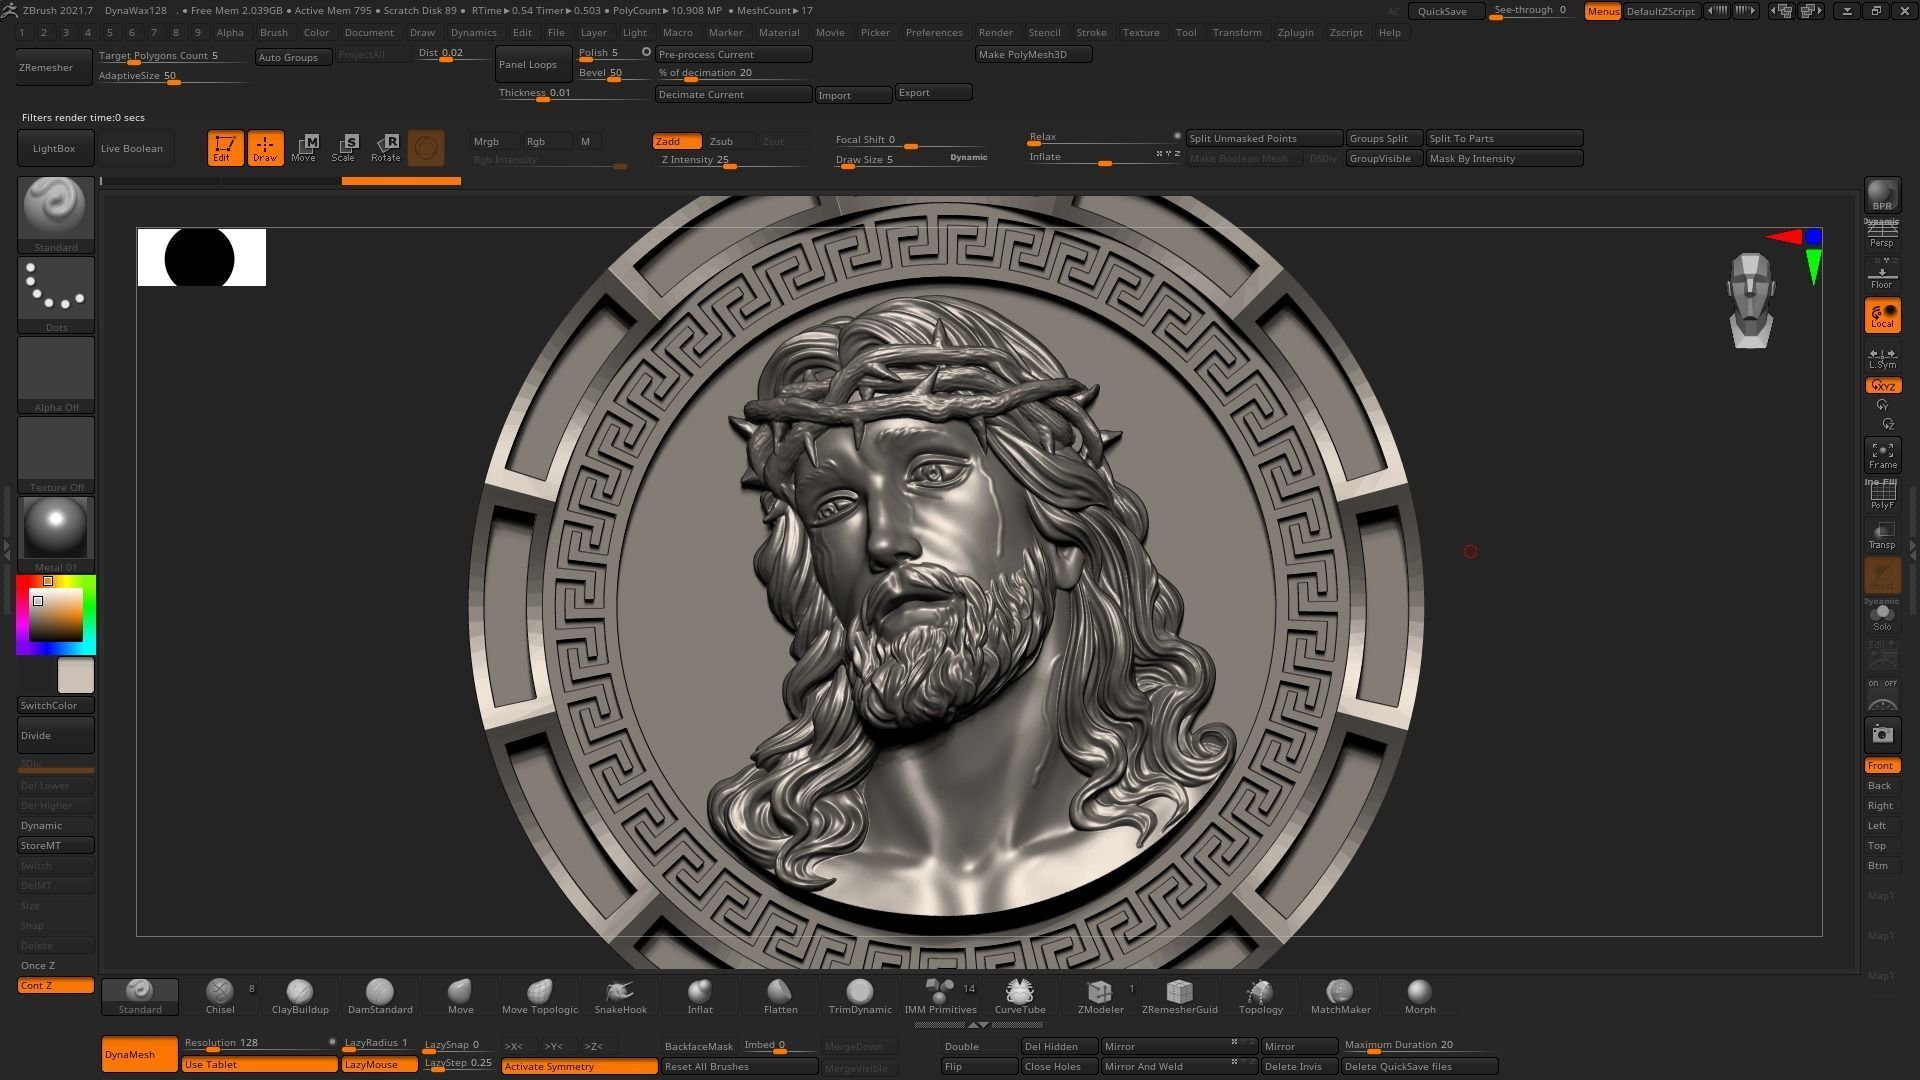Select the Topology brush
The width and height of the screenshot is (1920, 1080).
(1260, 996)
